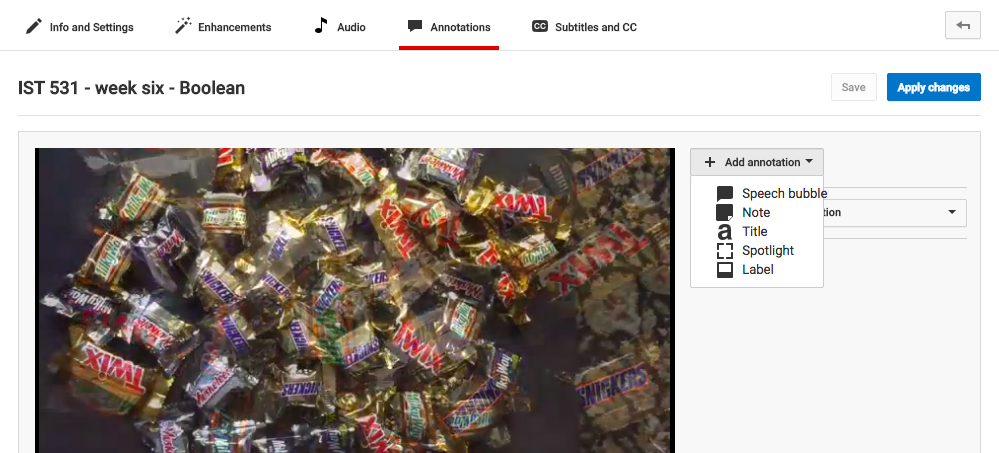
Task: Click the dashed Spotlight icon
Action: (724, 251)
